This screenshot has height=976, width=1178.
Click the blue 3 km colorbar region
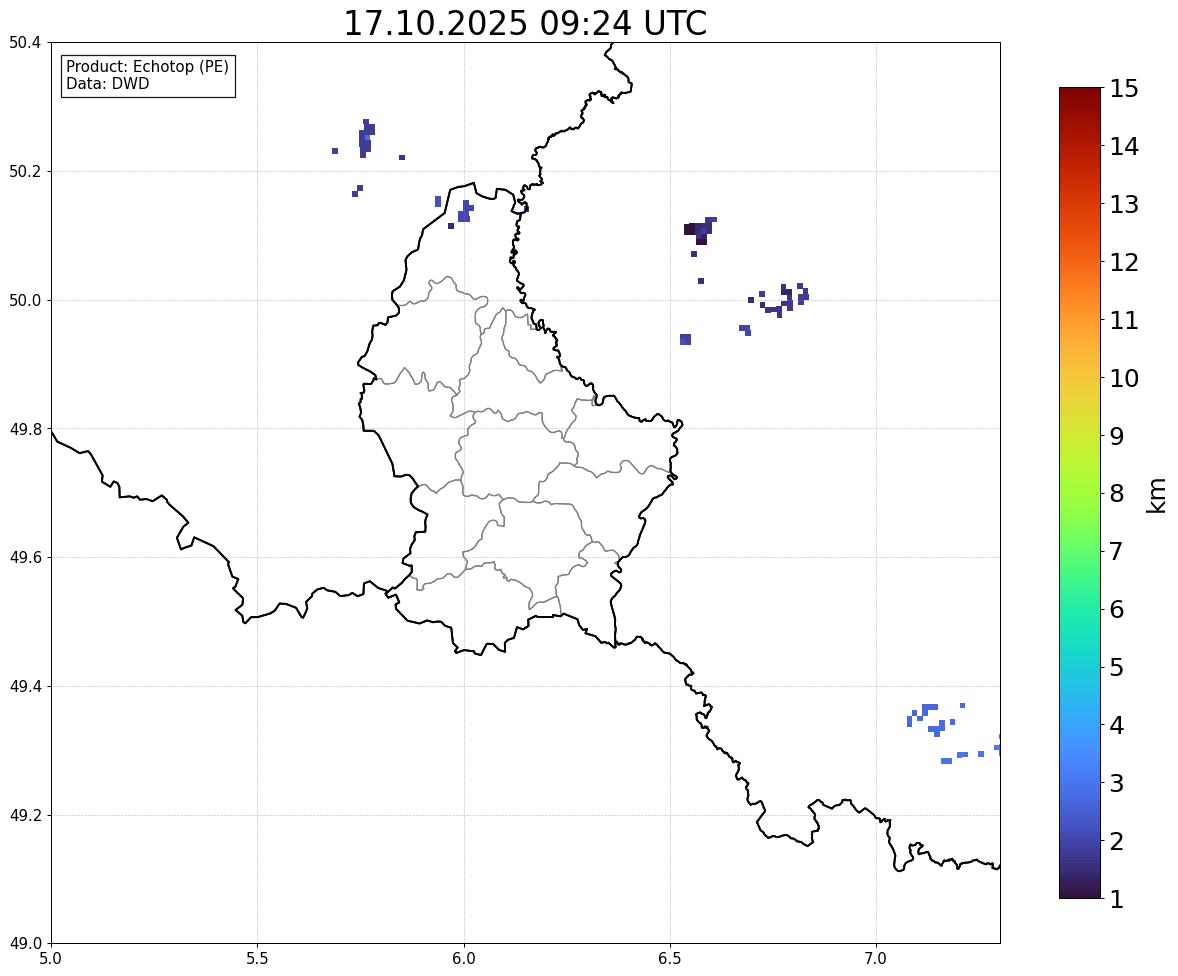(x=1080, y=783)
